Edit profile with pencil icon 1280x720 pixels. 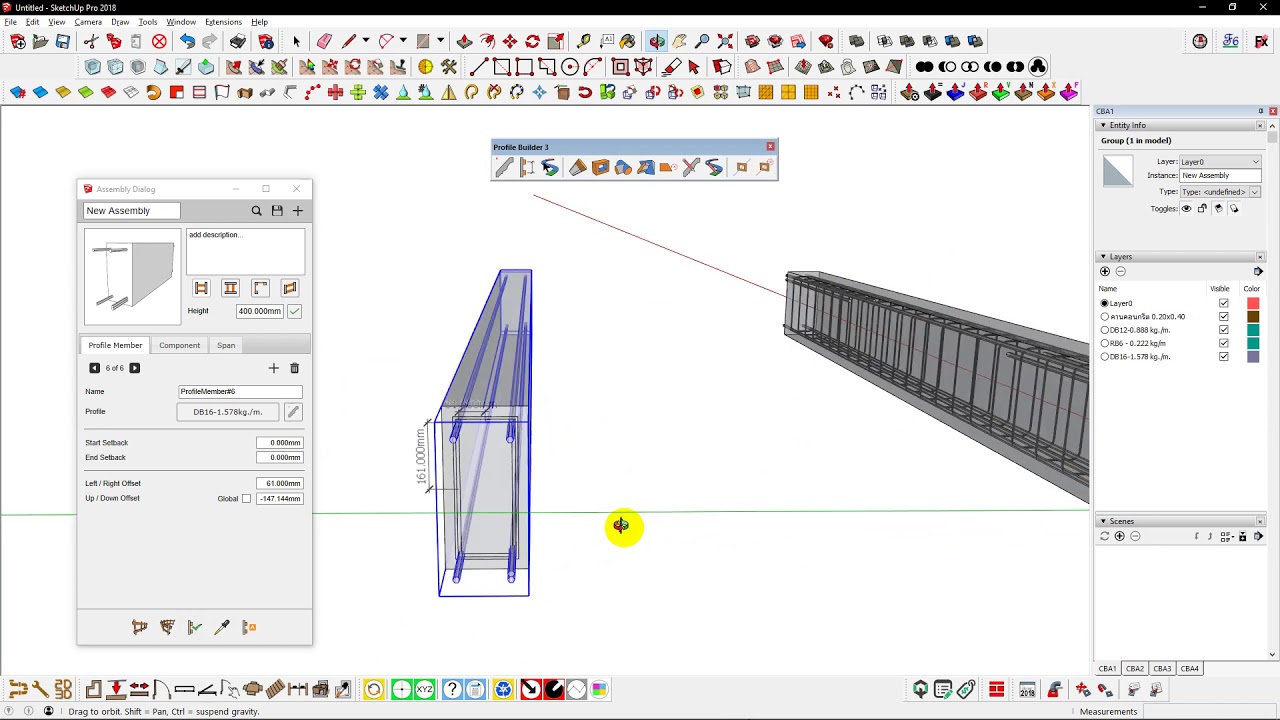click(x=293, y=412)
